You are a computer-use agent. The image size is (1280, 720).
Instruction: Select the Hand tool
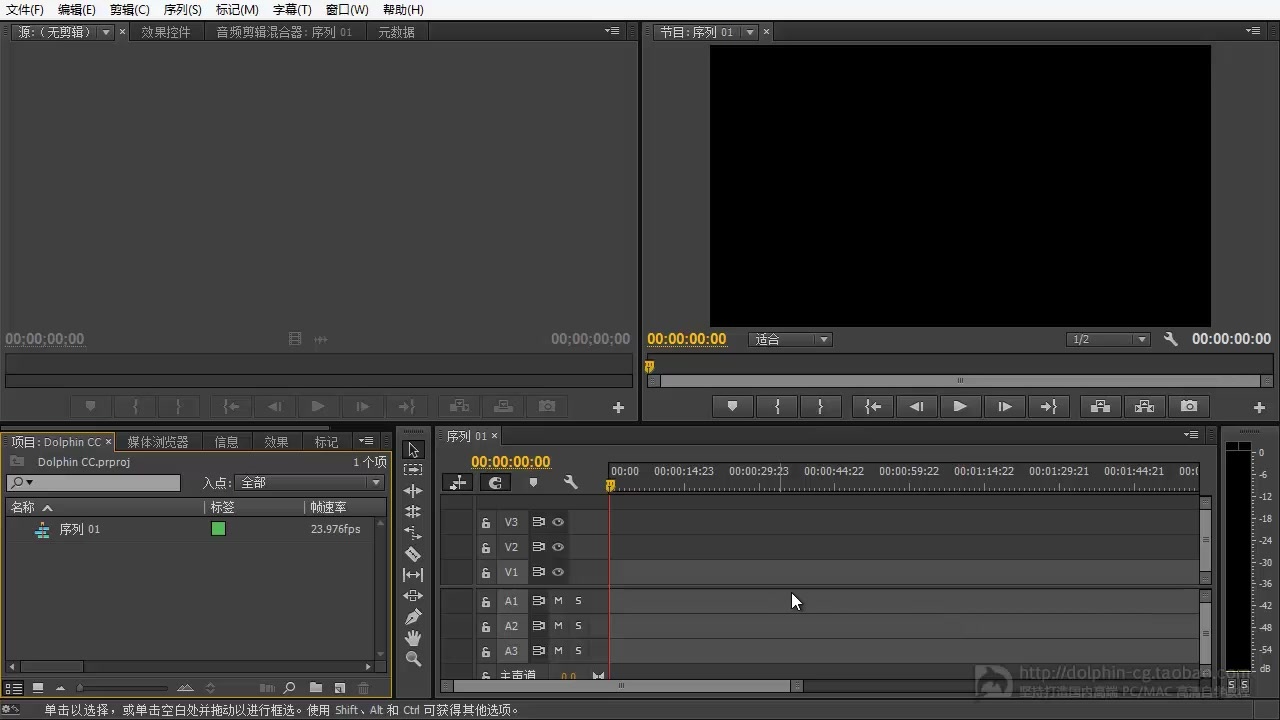coord(413,638)
